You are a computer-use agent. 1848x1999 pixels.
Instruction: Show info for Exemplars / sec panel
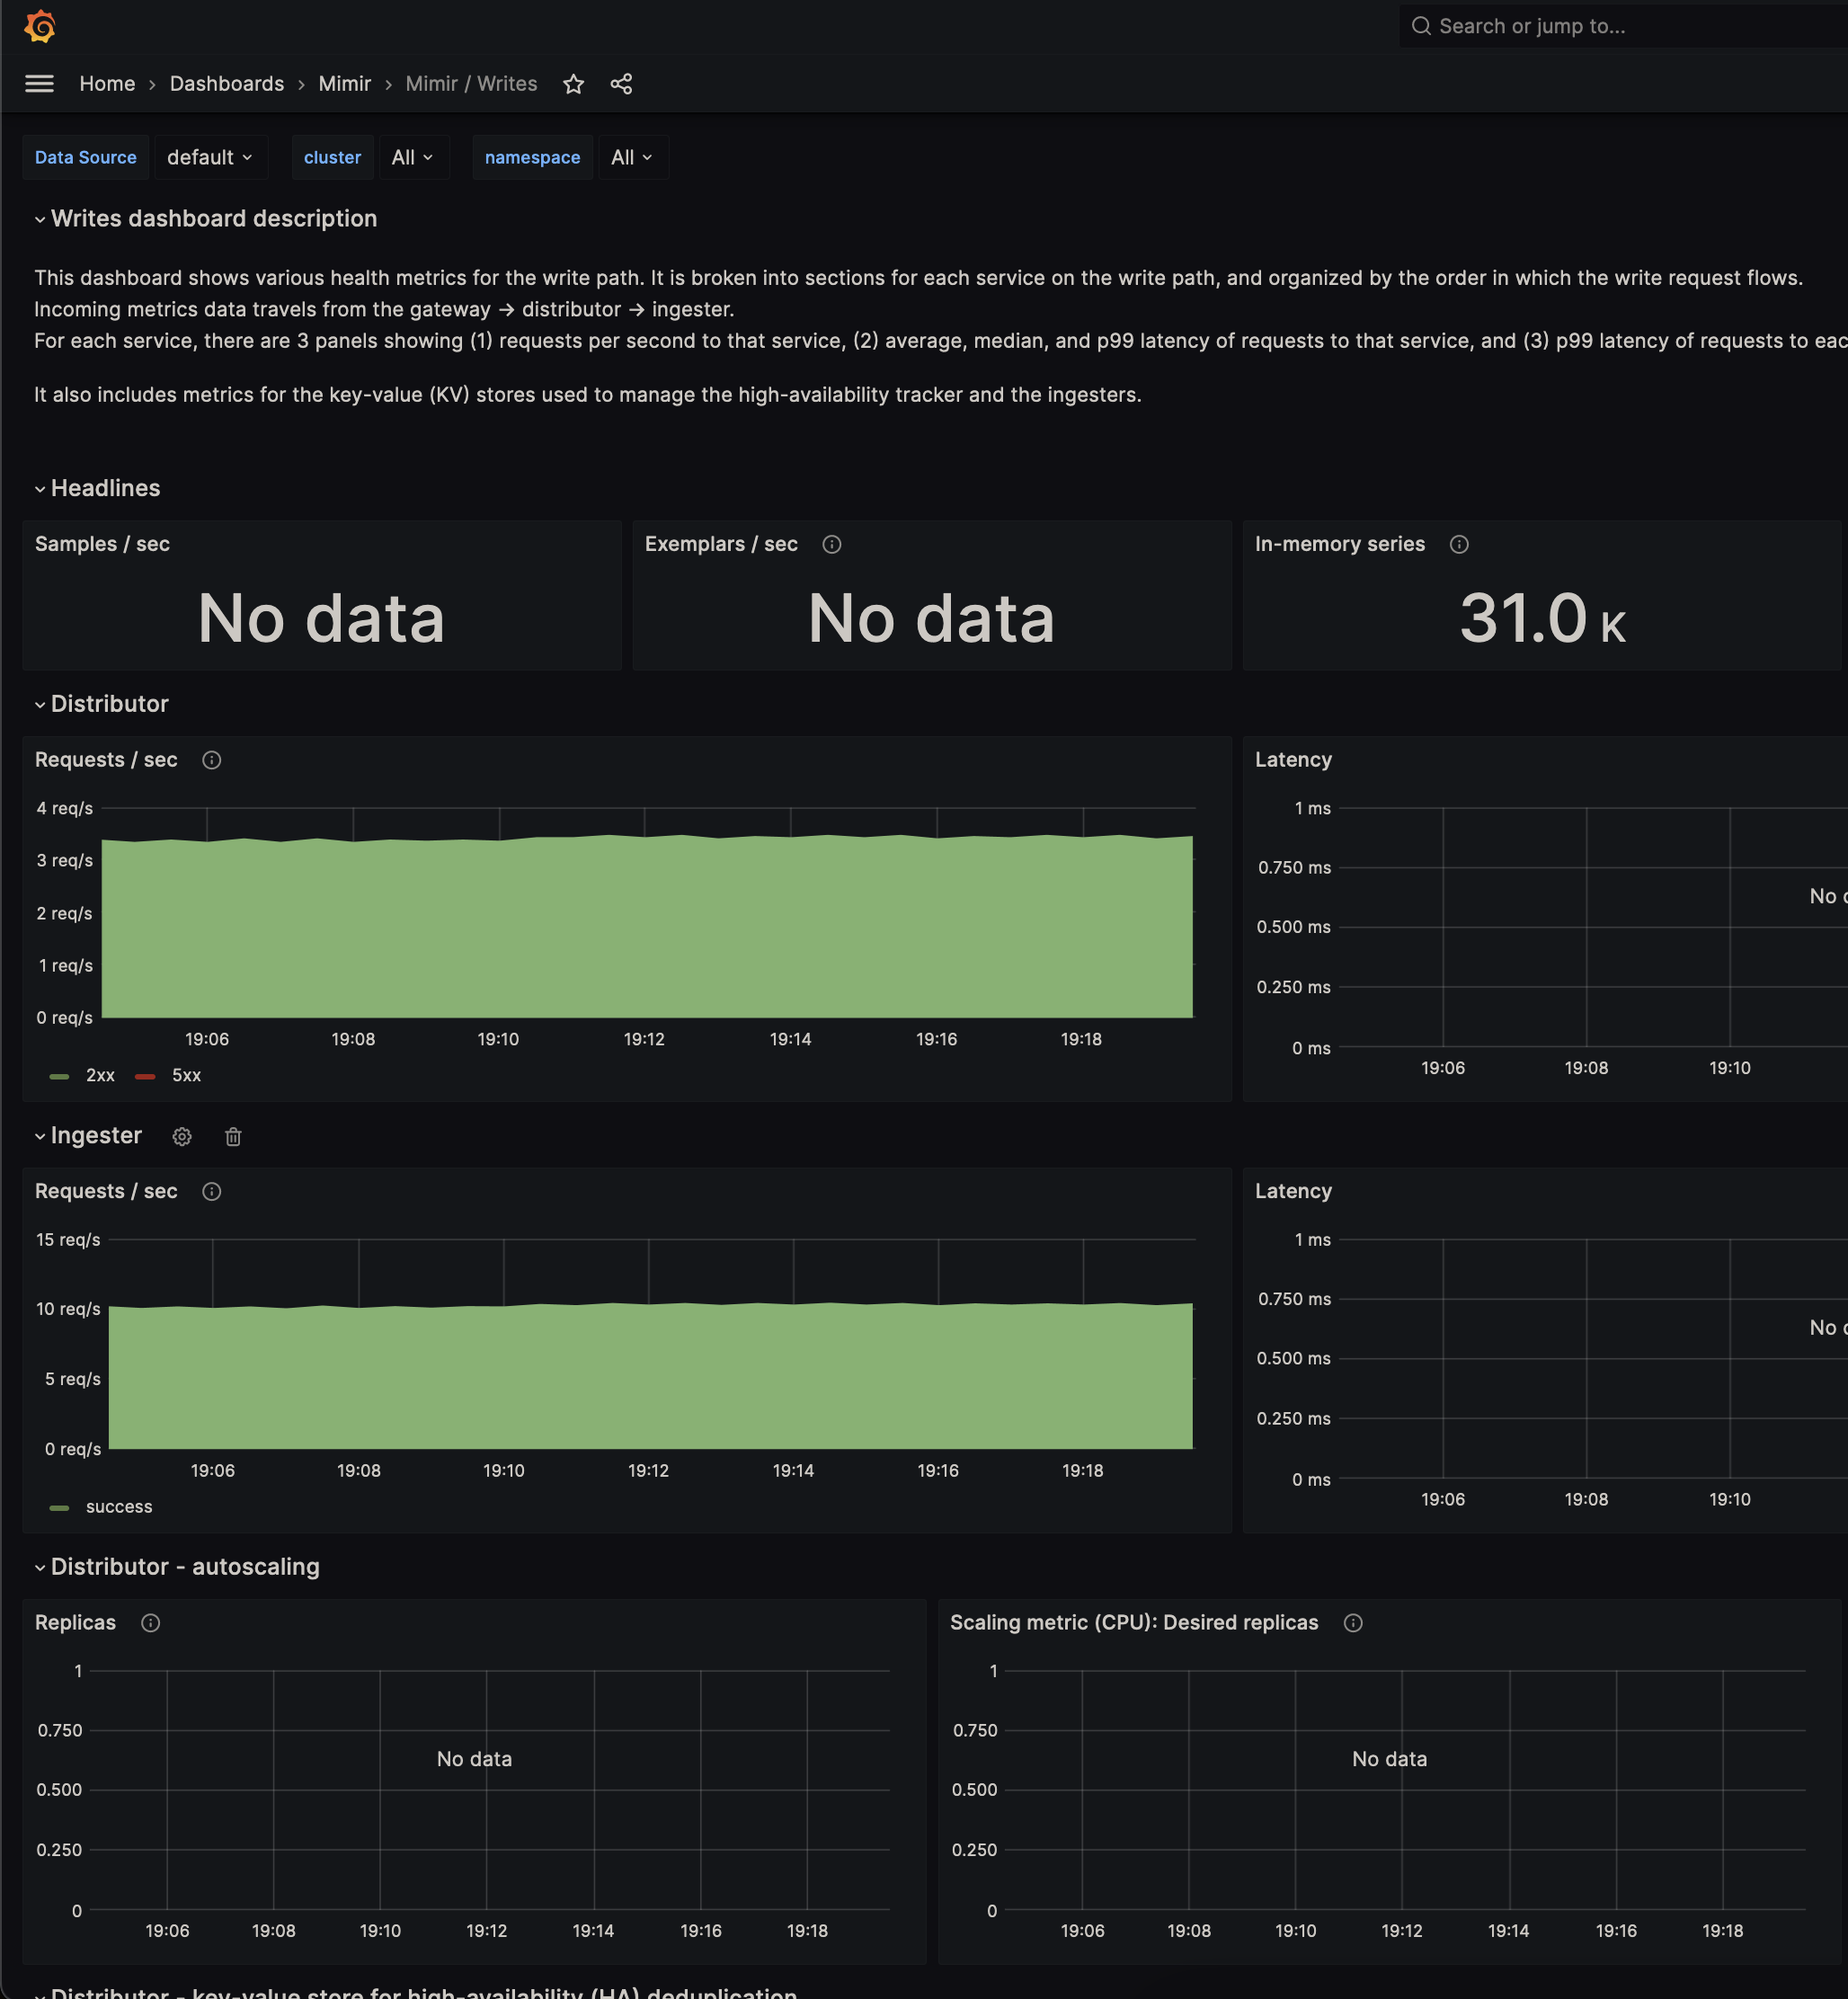(x=831, y=544)
